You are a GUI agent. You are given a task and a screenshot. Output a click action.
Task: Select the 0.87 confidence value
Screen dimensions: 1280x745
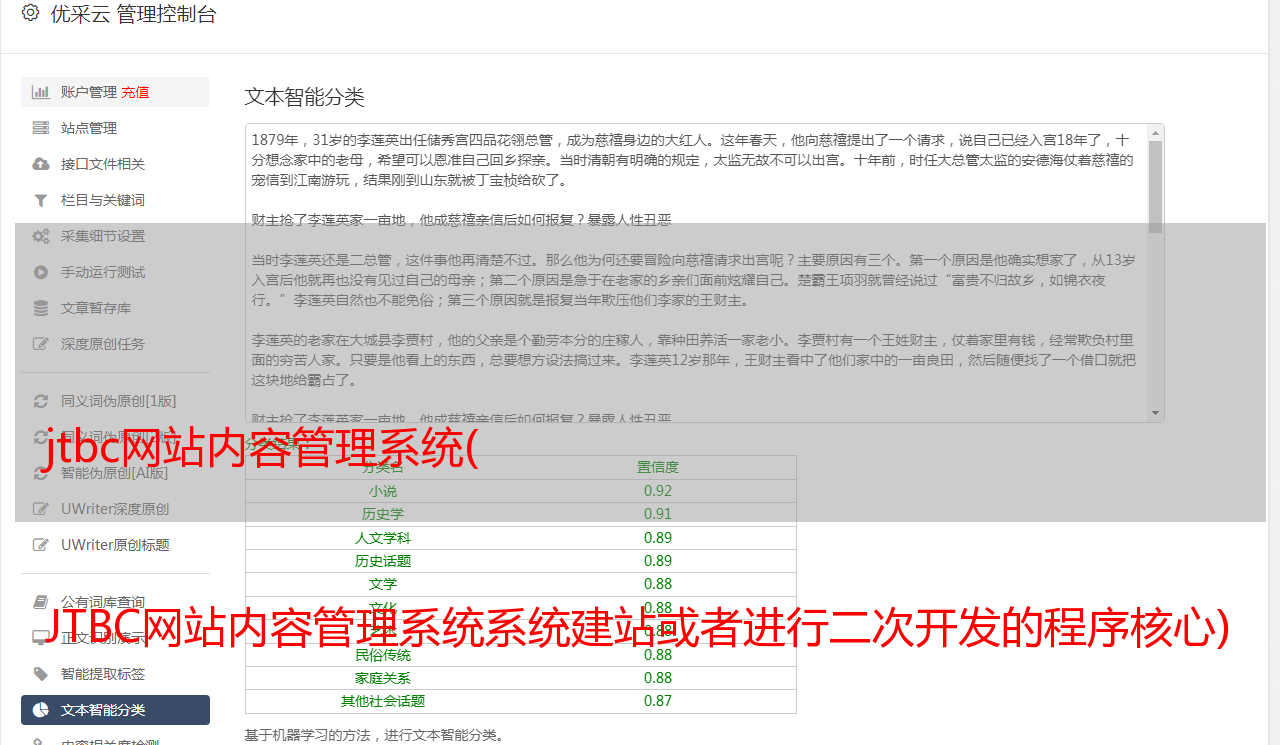658,701
